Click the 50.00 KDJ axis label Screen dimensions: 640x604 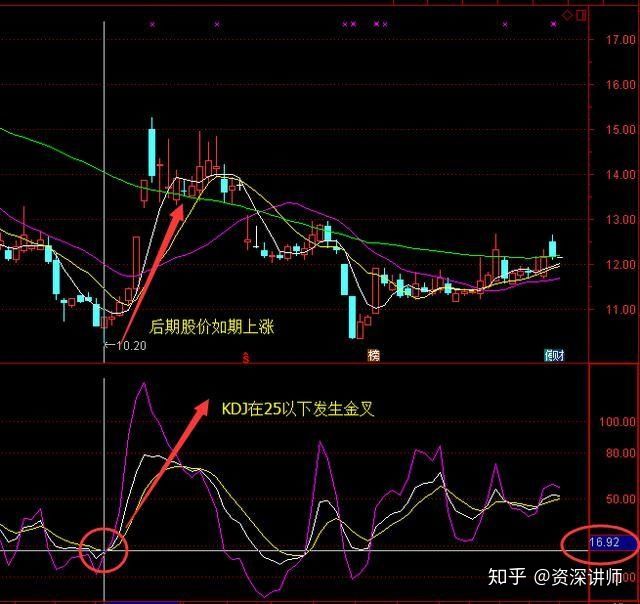621,499
